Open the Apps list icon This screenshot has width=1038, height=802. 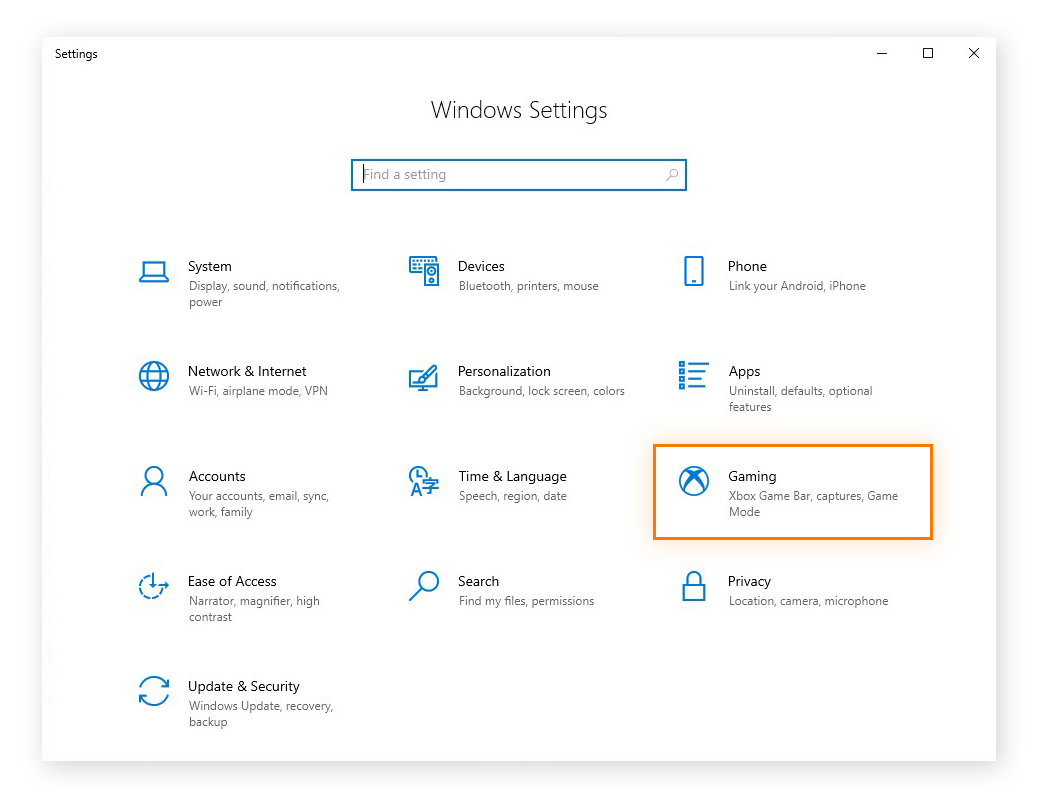pyautogui.click(x=694, y=376)
